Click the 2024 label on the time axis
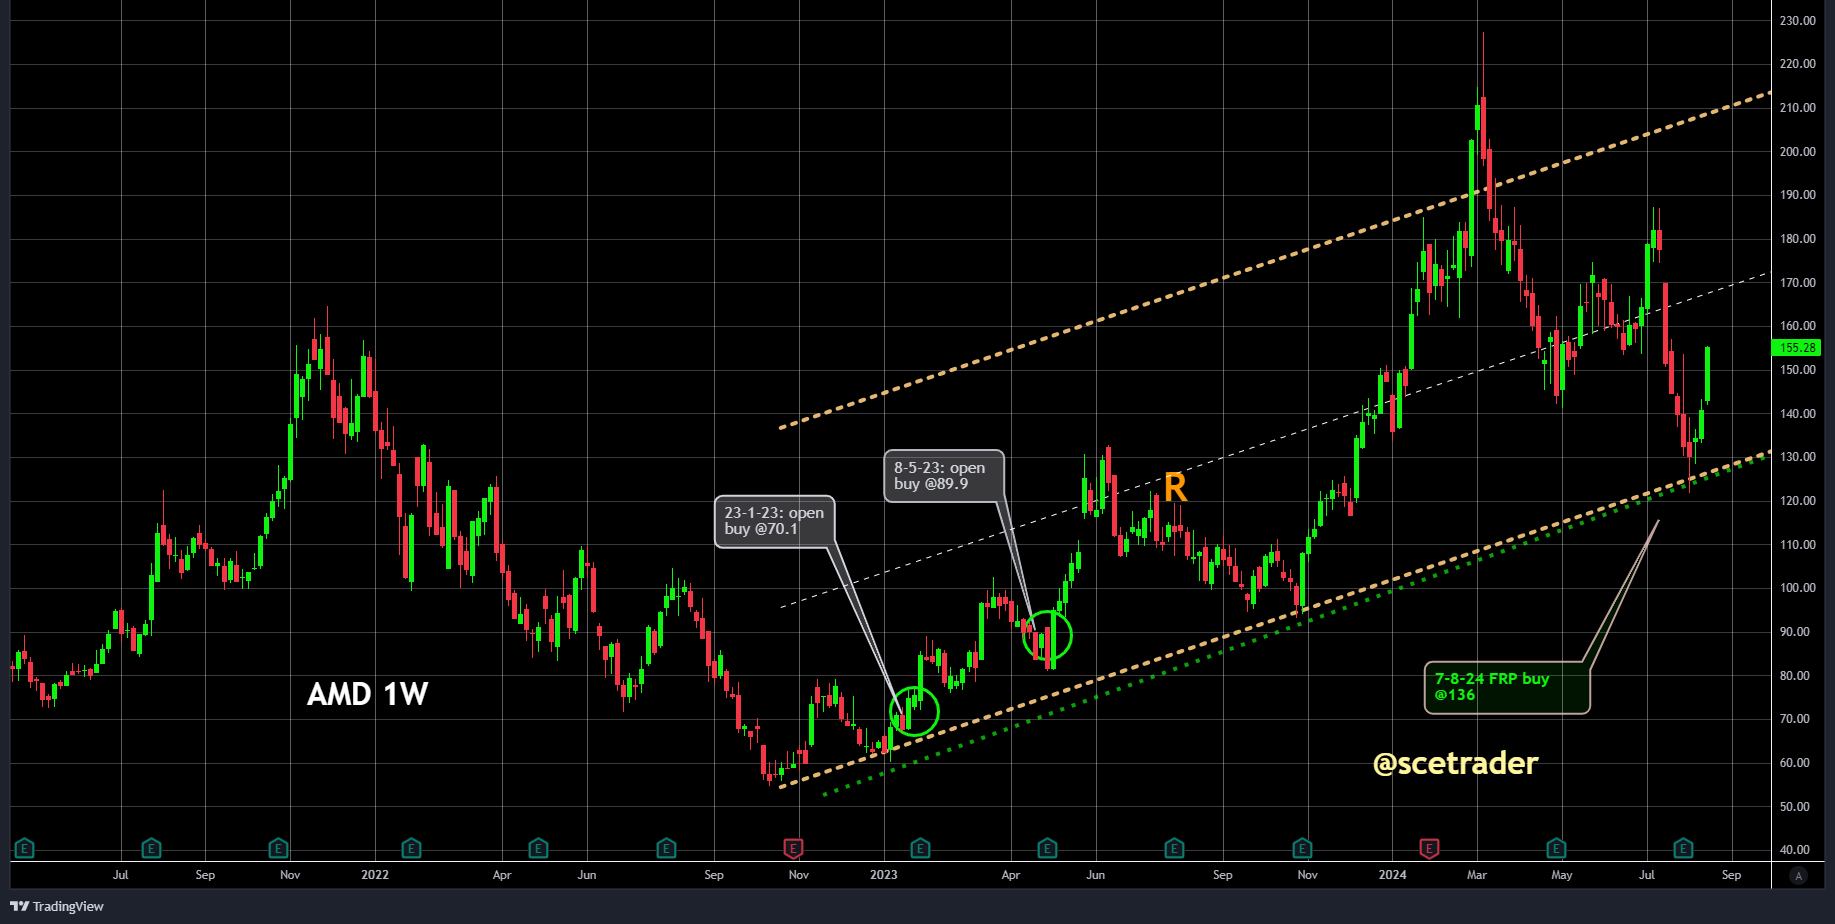 (x=1392, y=875)
